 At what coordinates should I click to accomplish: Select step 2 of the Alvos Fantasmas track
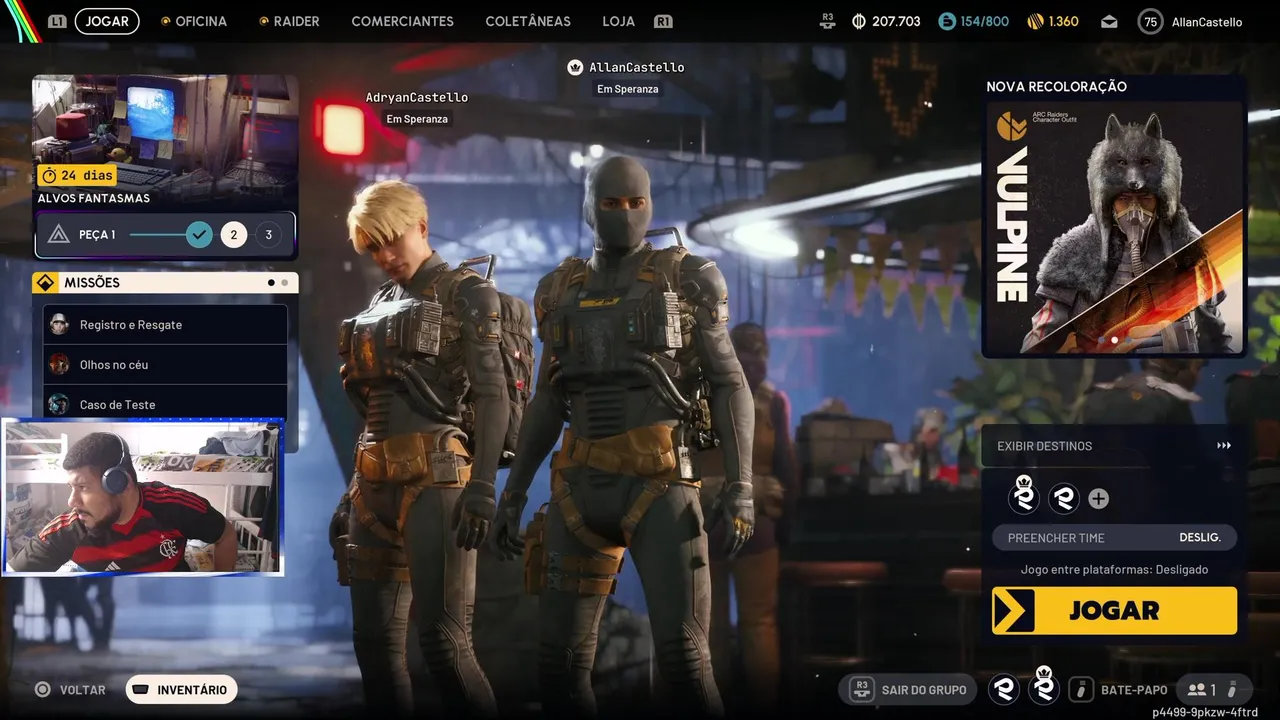click(234, 235)
